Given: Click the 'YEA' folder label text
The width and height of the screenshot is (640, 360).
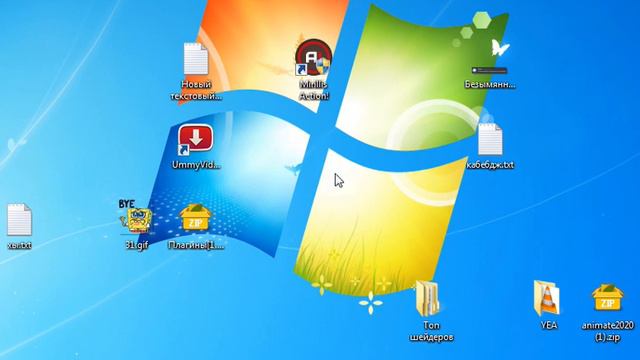Looking at the screenshot, I should (x=549, y=325).
